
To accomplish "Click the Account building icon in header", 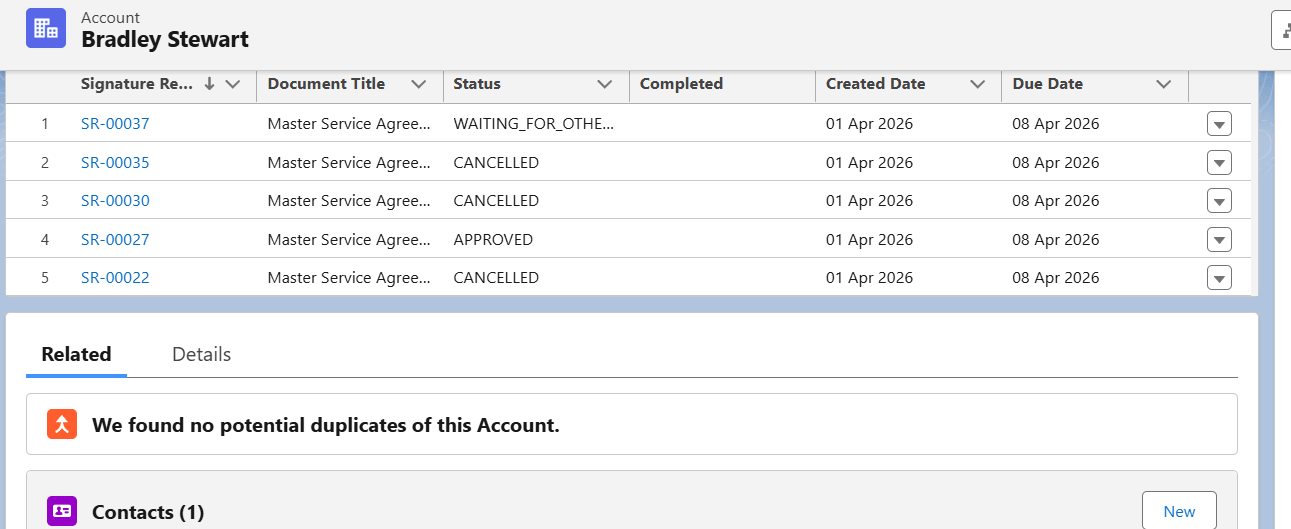I will click(46, 28).
